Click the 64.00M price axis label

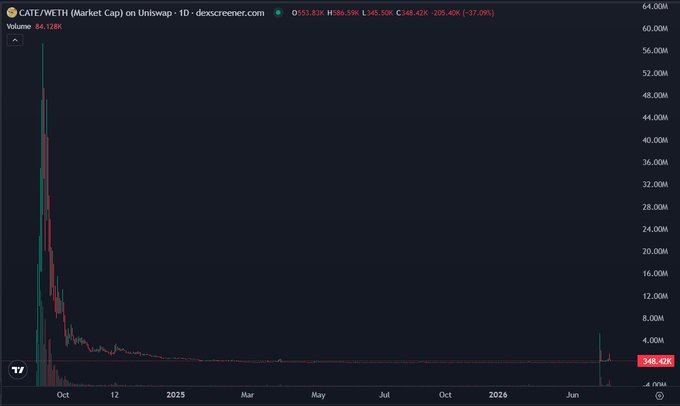(x=655, y=6)
